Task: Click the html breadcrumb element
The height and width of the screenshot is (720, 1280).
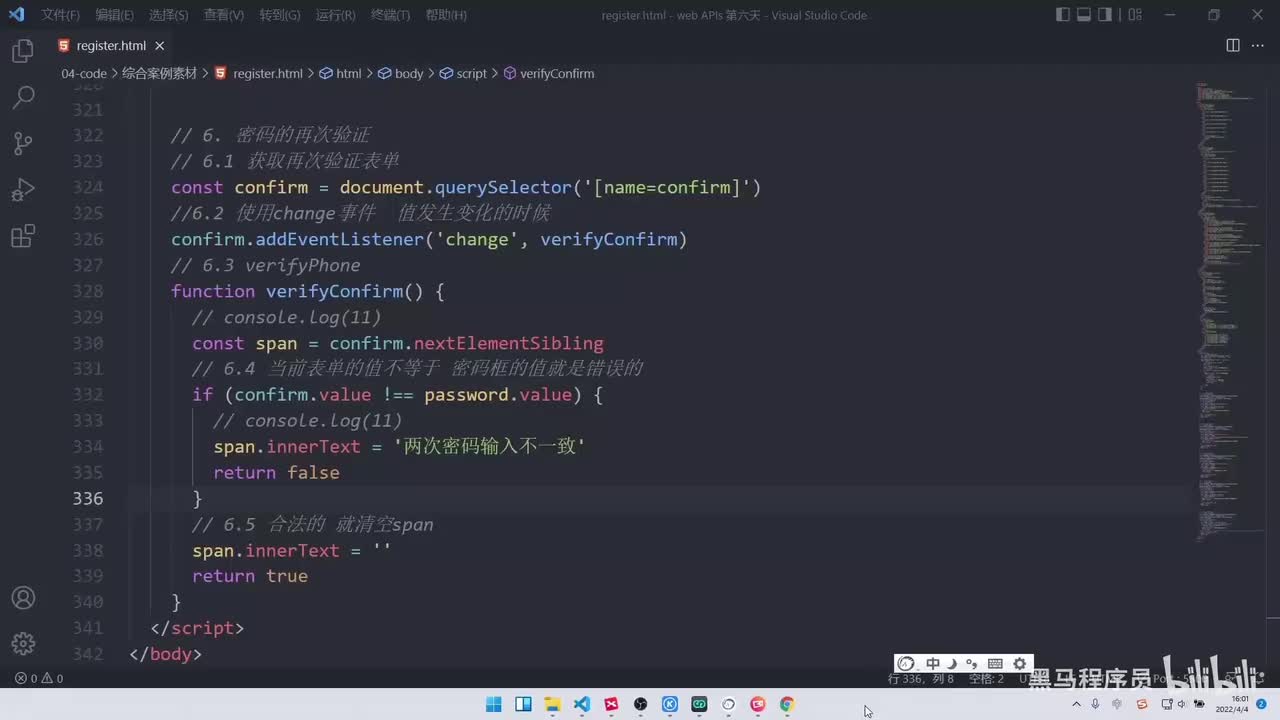Action: (x=340, y=74)
